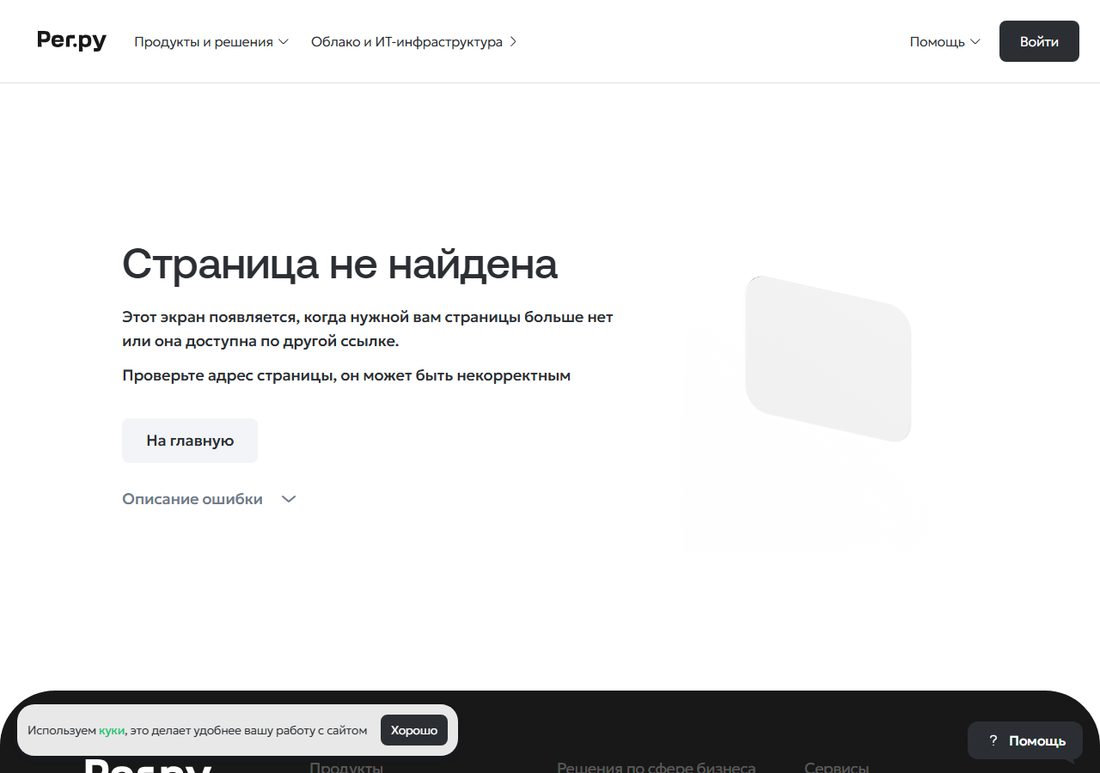The height and width of the screenshot is (773, 1100).
Task: Click text 'Проверьте адрес страницы, он может быть некорректным'
Action: [347, 375]
